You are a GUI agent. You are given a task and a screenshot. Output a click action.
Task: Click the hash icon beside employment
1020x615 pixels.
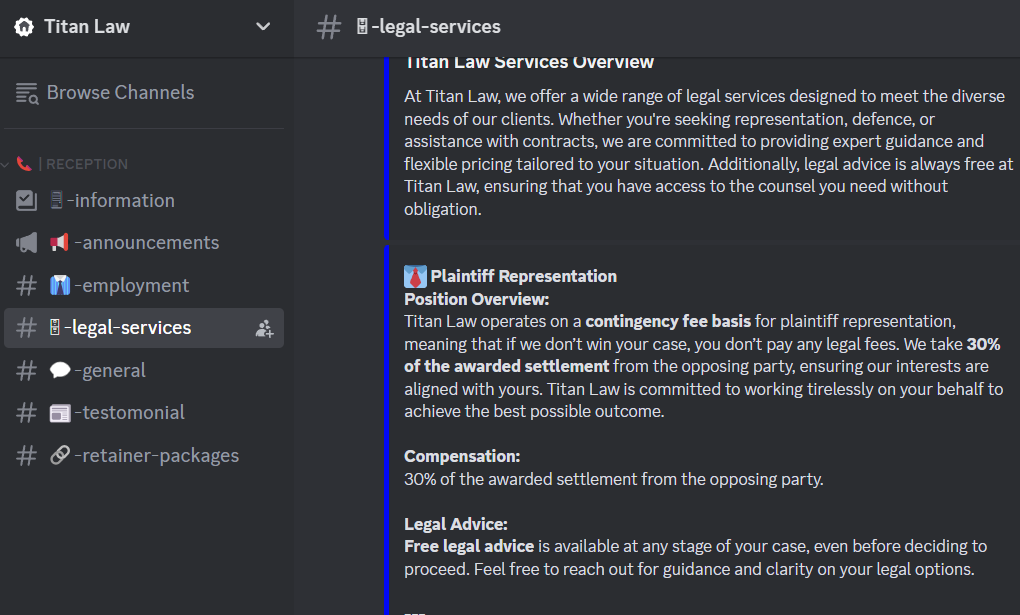point(26,285)
